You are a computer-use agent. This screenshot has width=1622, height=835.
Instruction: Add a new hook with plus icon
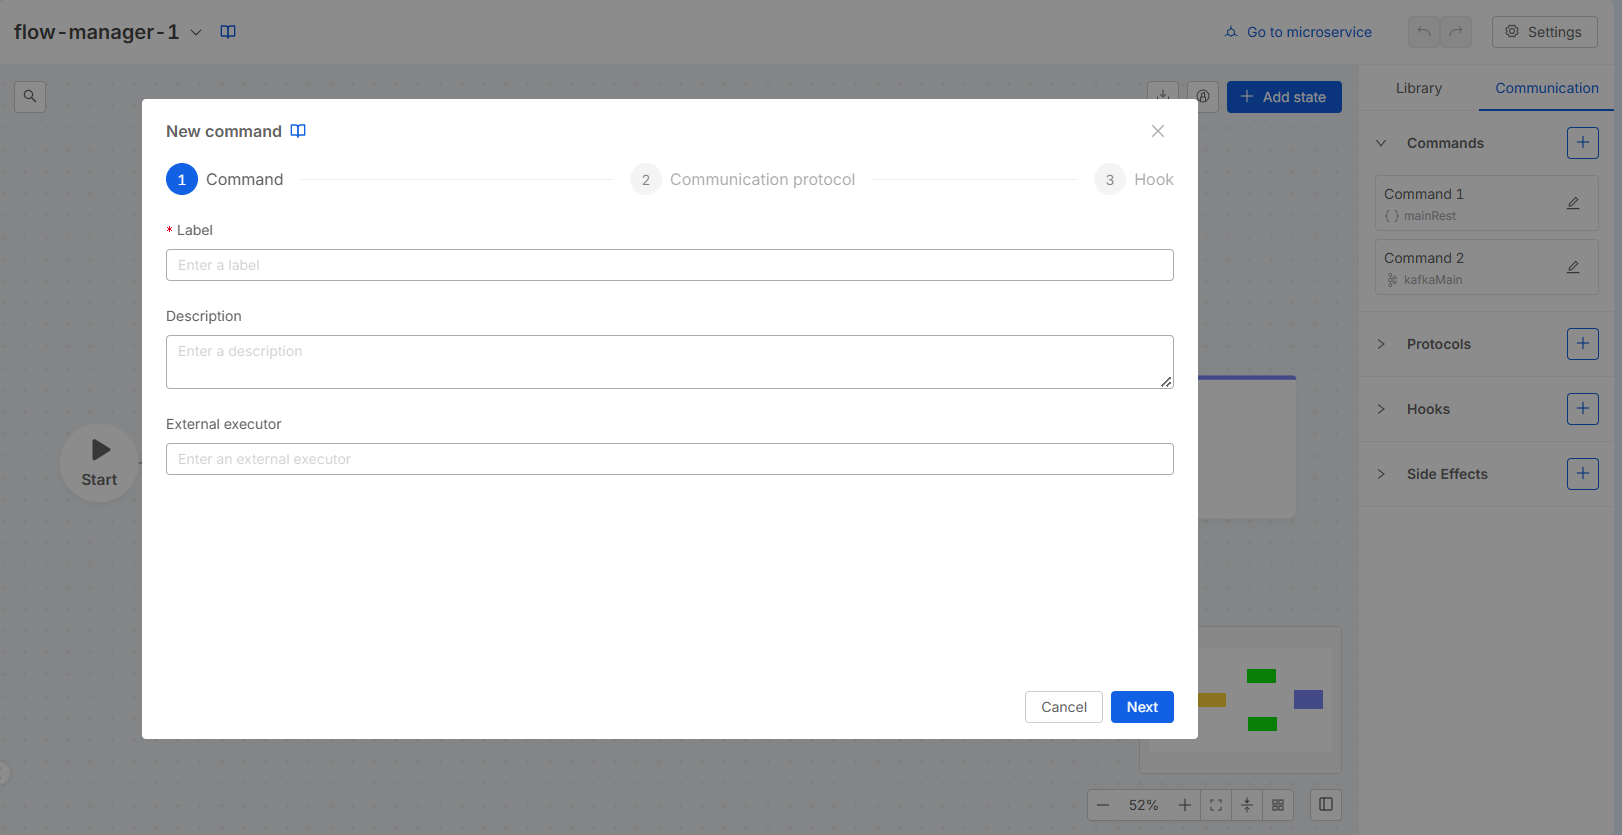[x=1582, y=409]
